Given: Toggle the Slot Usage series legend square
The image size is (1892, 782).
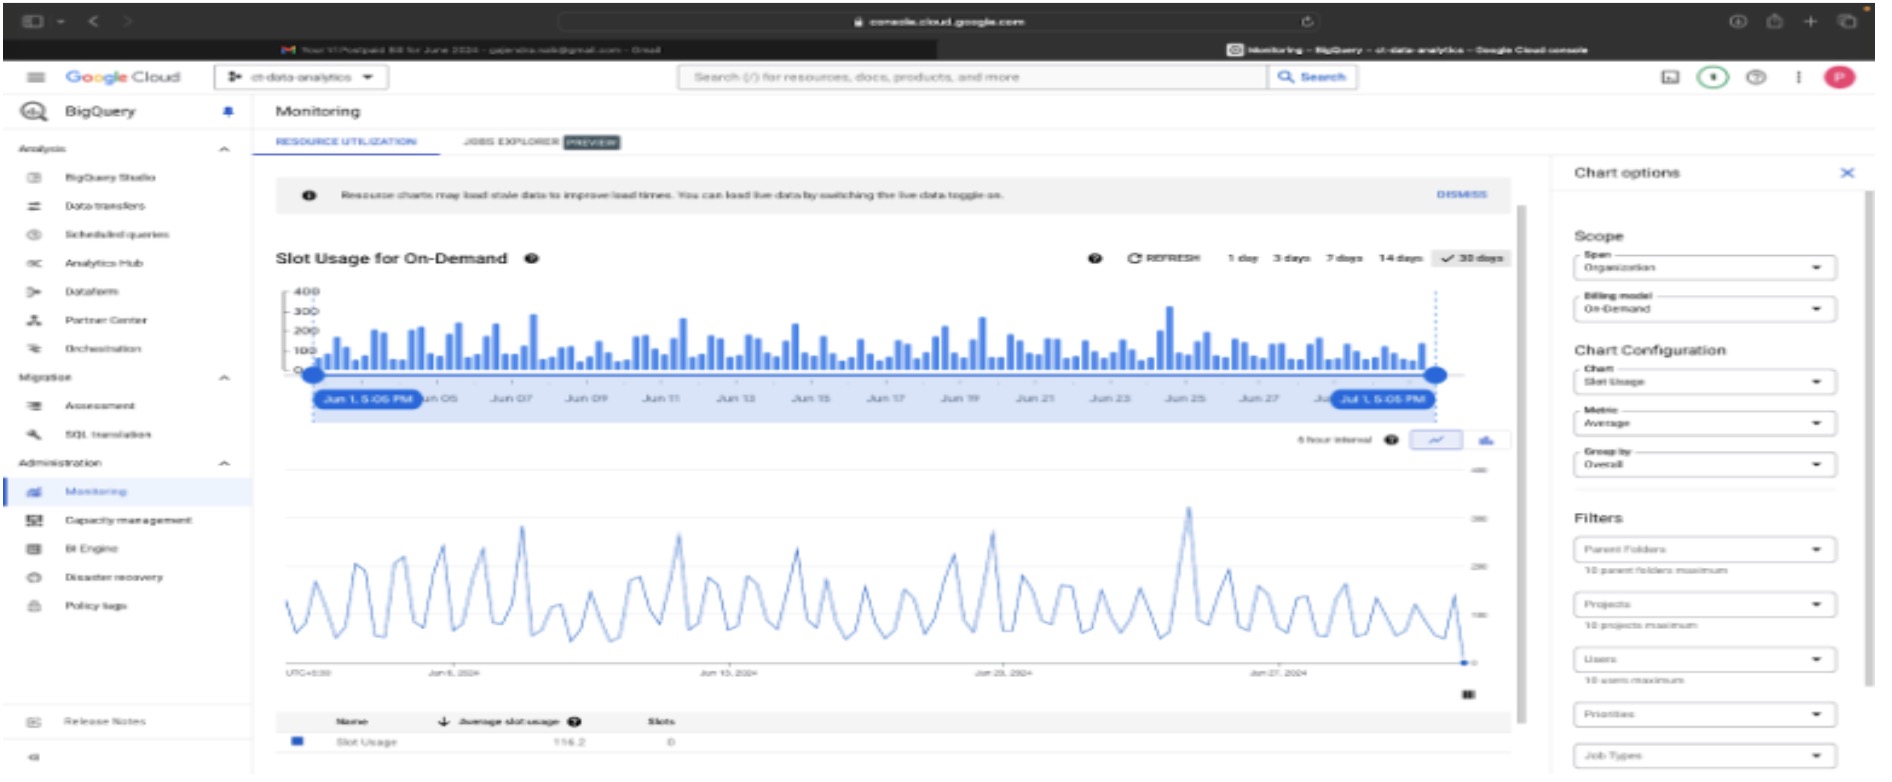Looking at the screenshot, I should pyautogui.click(x=297, y=742).
